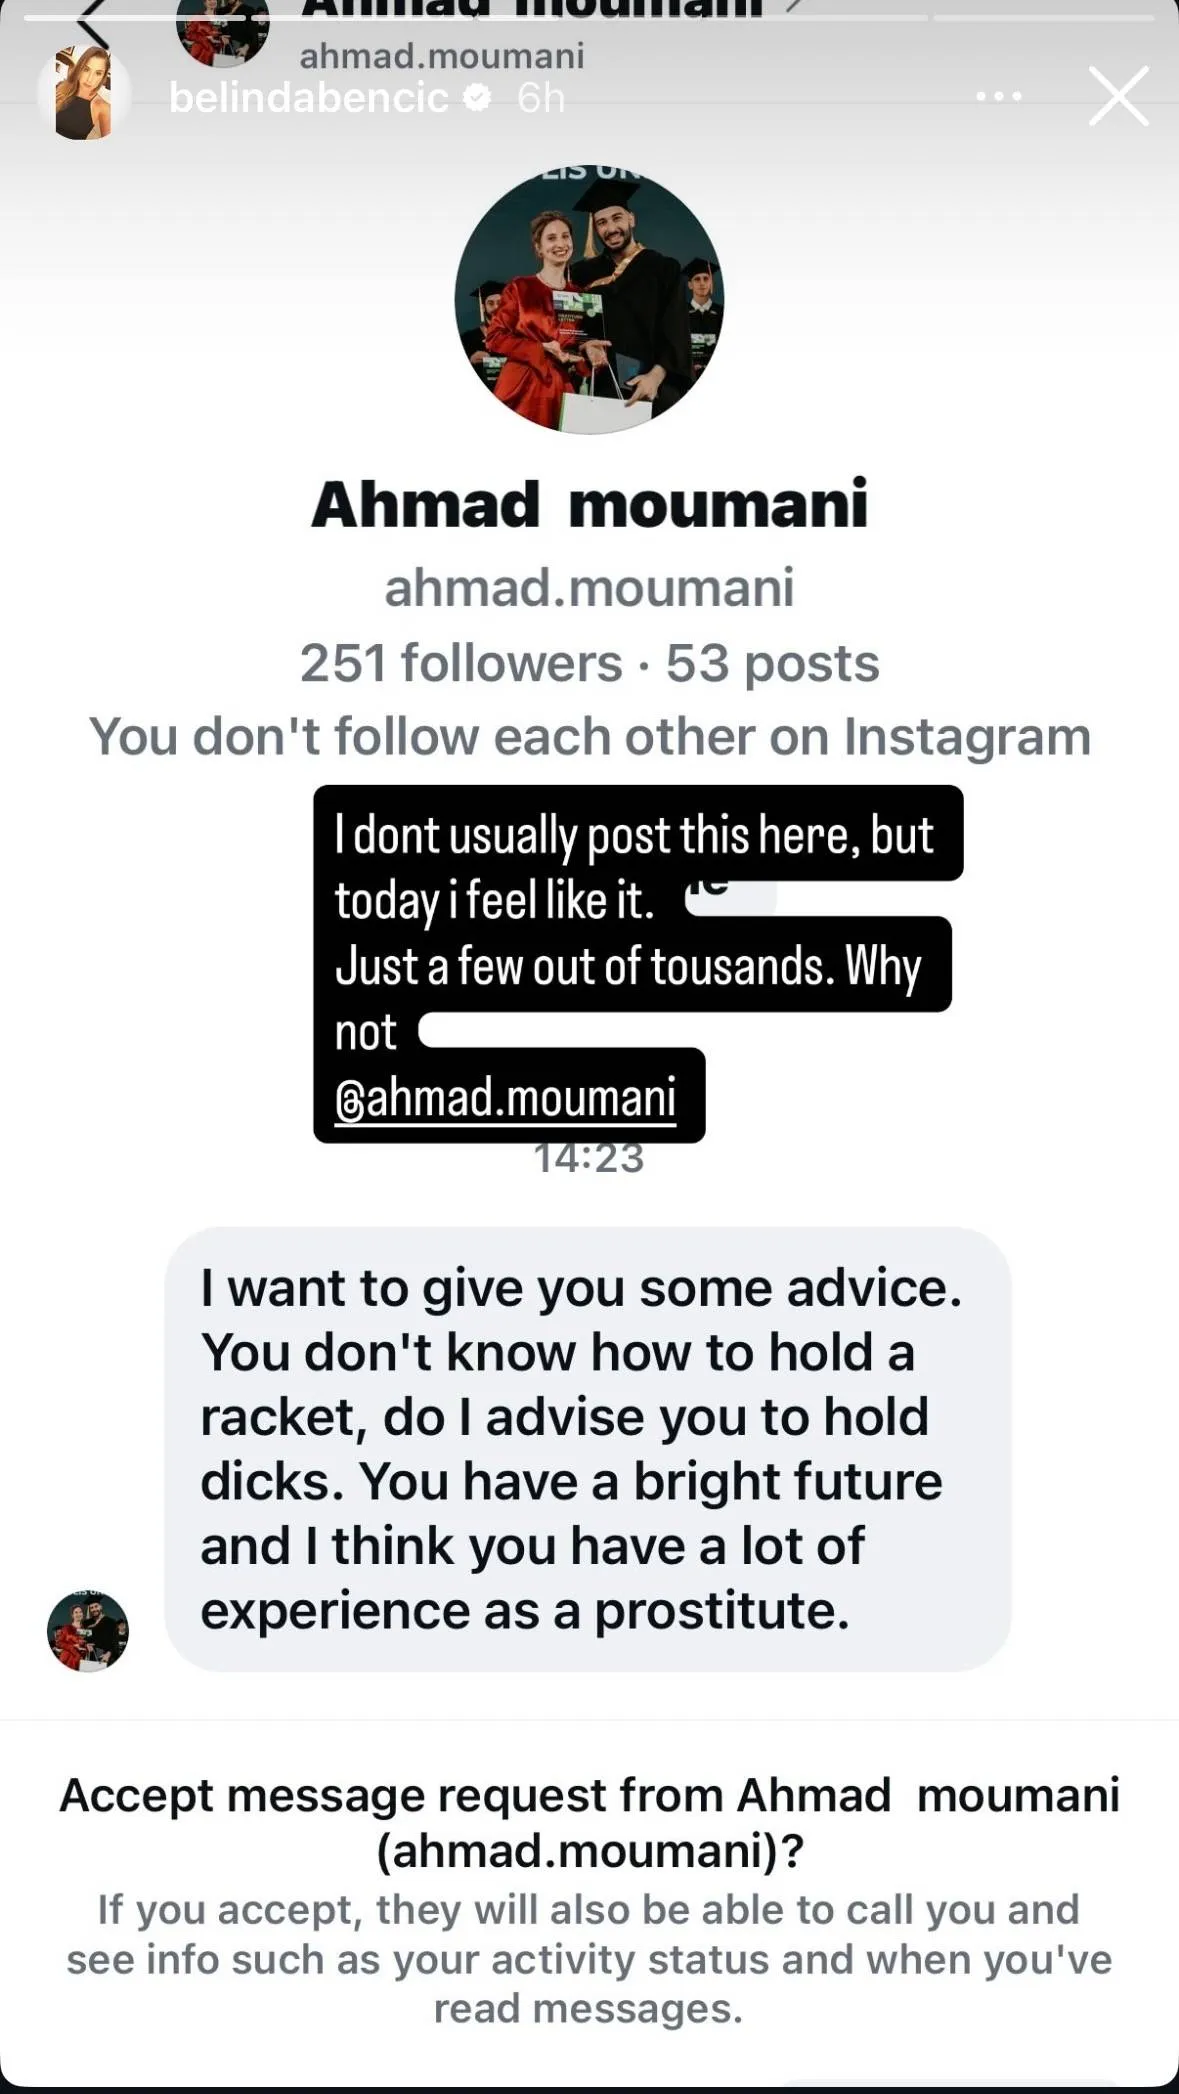The height and width of the screenshot is (2094, 1179).
Task: Tap the "I dont usually post this here" caption
Action: tap(634, 835)
